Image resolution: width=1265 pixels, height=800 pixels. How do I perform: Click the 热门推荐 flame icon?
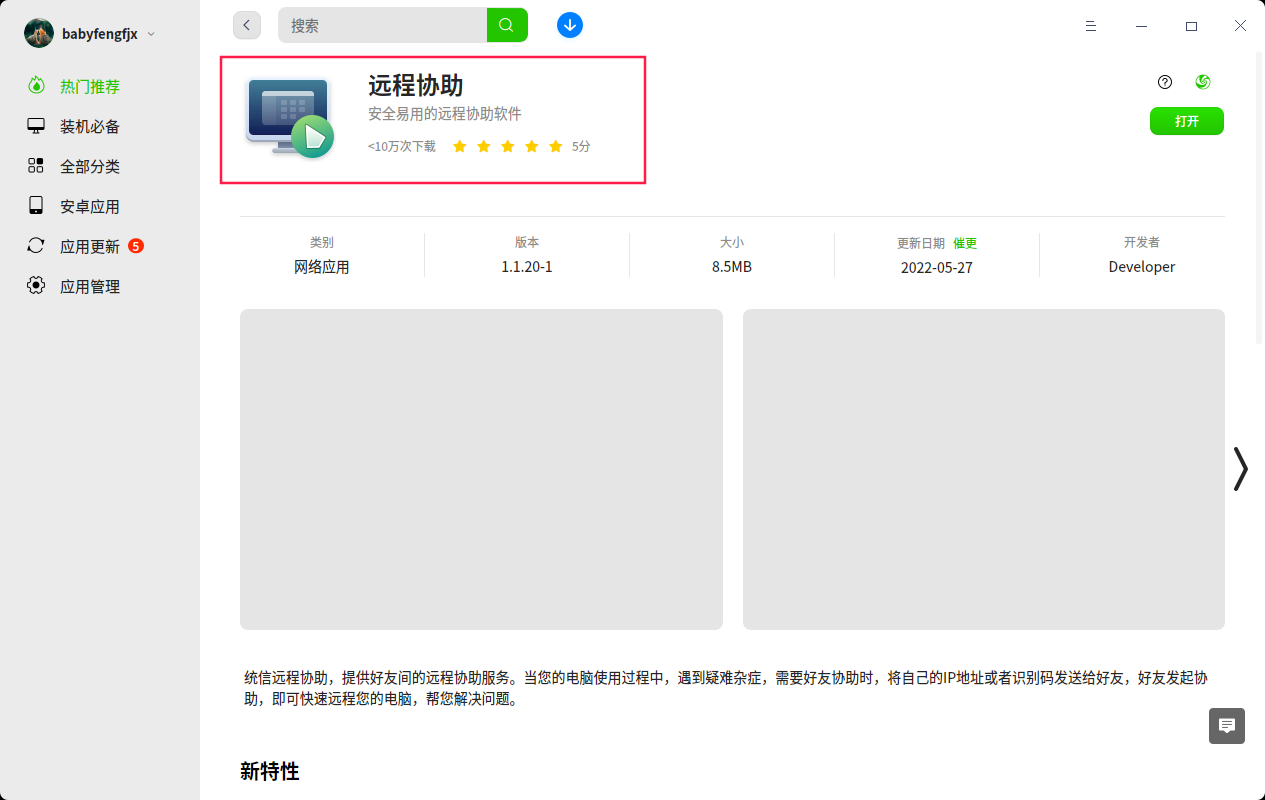click(36, 86)
